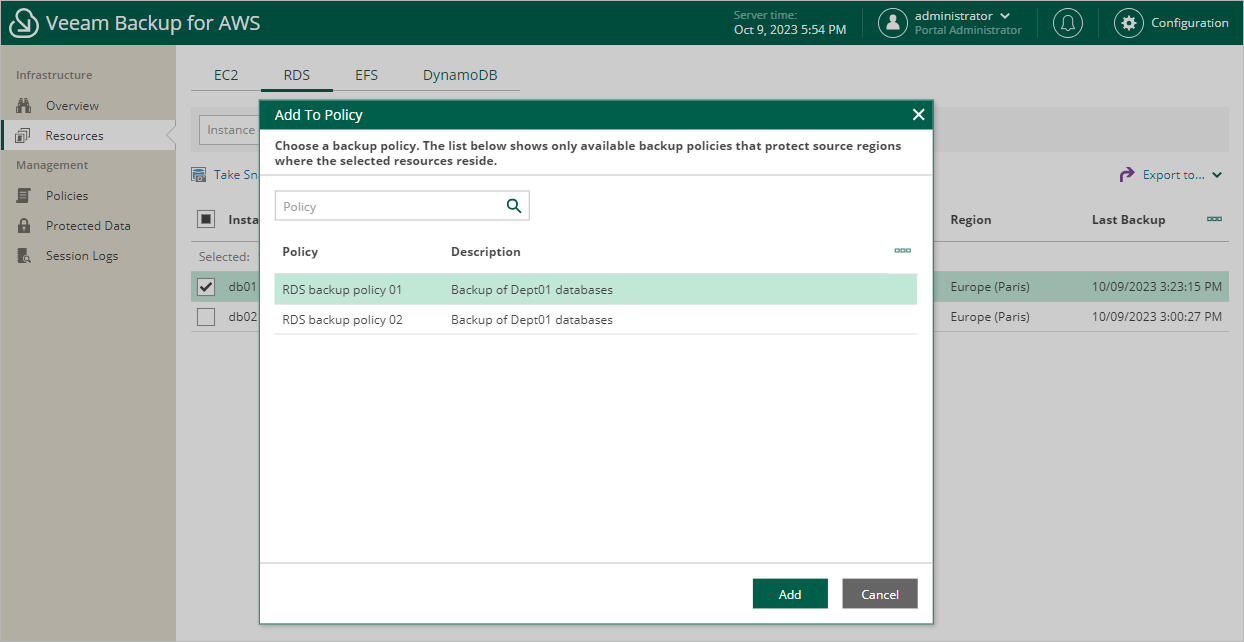
Task: Click the Export to arrow icon
Action: [x=1127, y=175]
